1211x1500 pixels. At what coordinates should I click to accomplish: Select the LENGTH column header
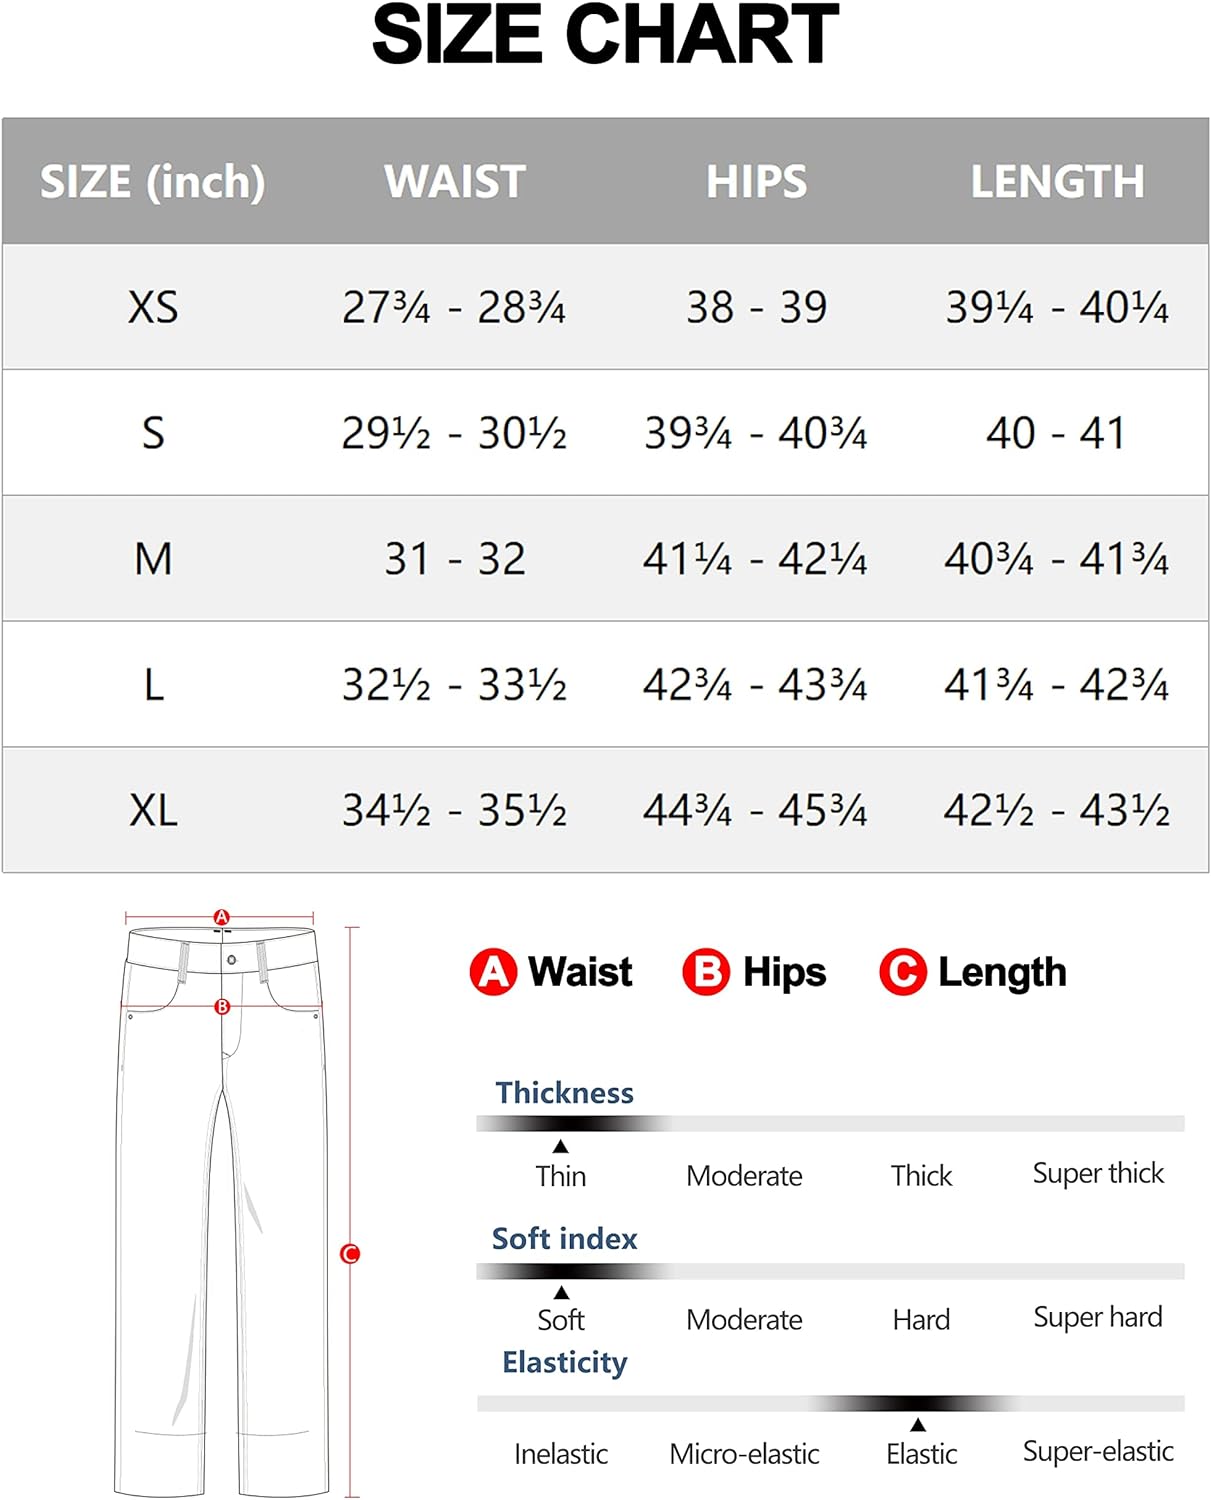pyautogui.click(x=1057, y=182)
